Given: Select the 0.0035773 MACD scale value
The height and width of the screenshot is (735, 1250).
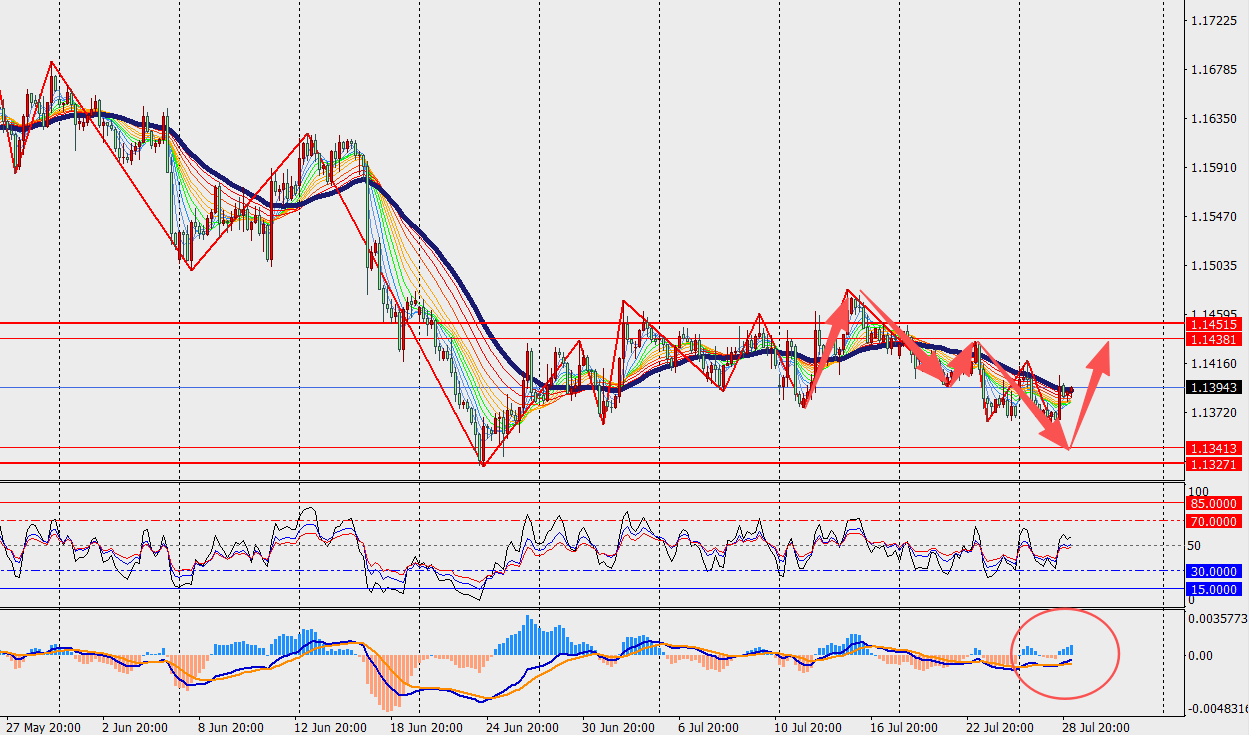Looking at the screenshot, I should [1218, 618].
